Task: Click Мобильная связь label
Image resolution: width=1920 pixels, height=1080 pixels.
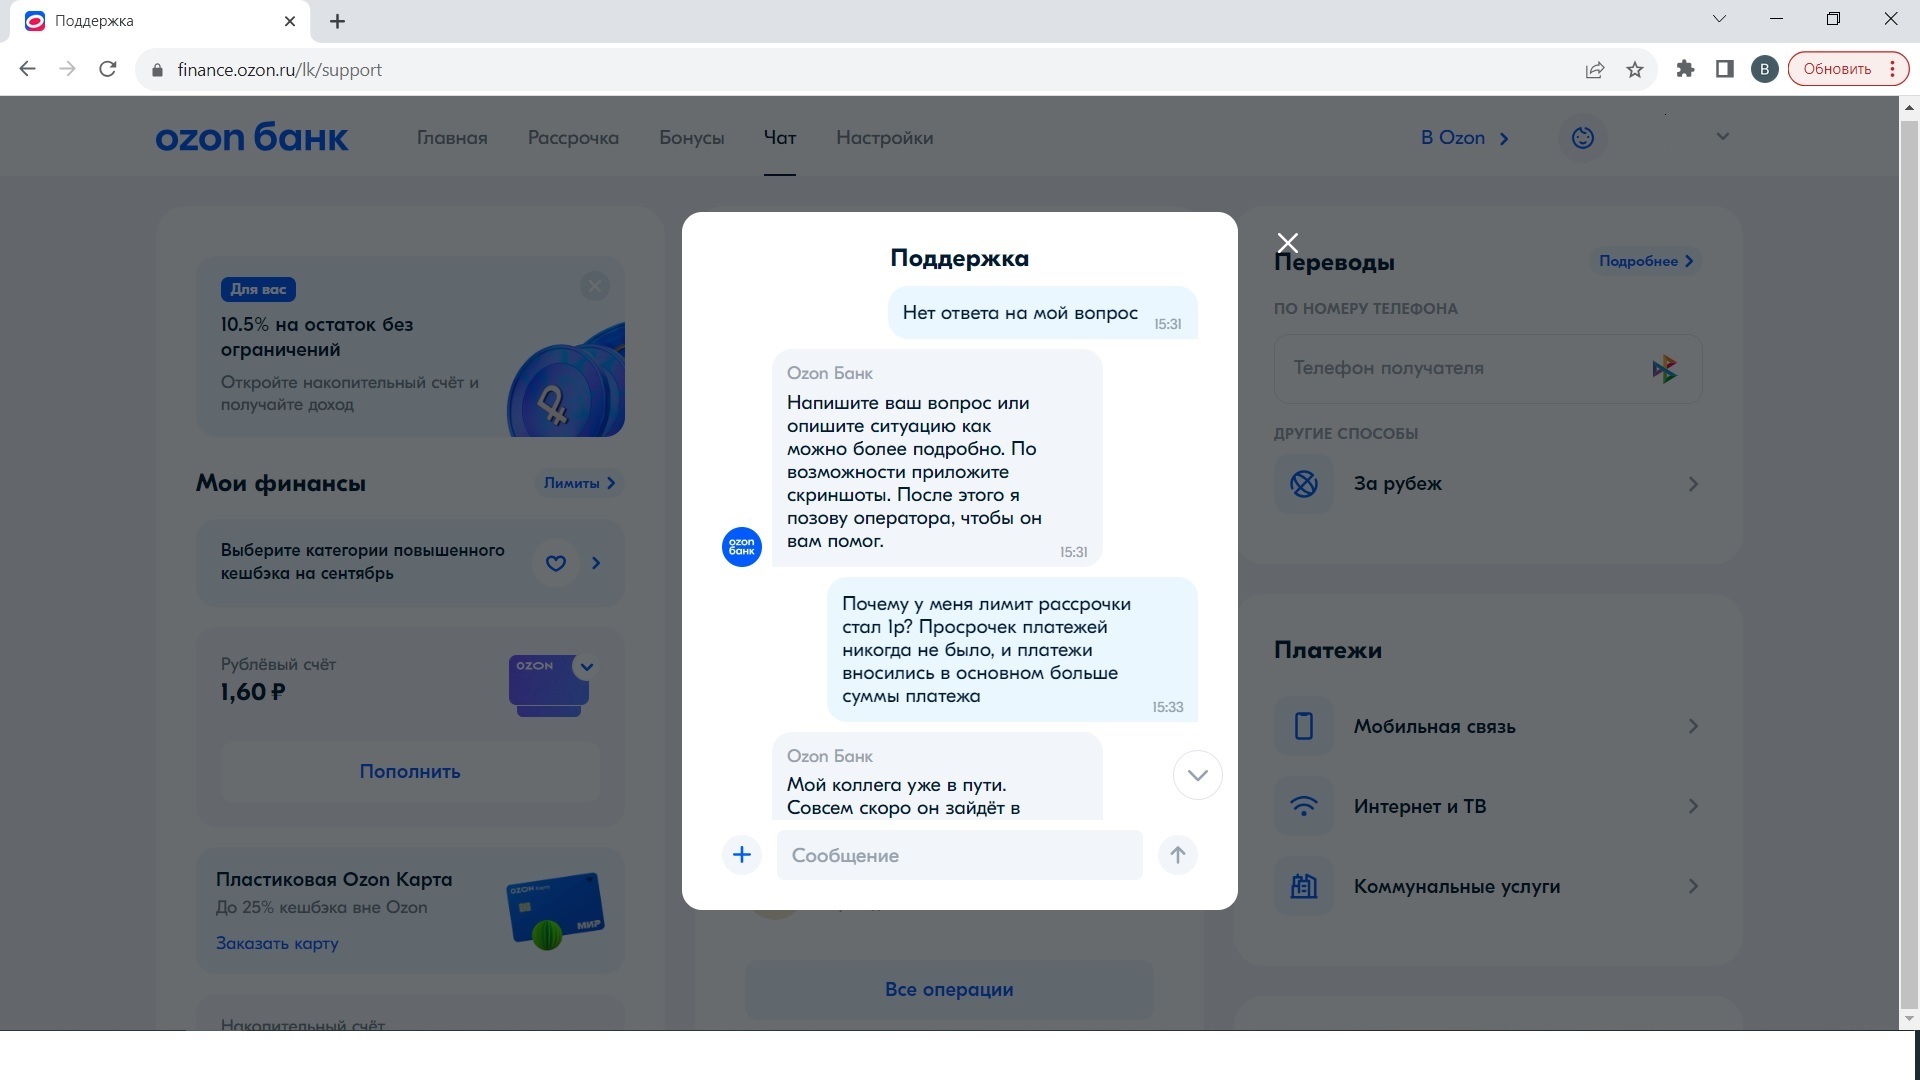Action: coord(1434,727)
